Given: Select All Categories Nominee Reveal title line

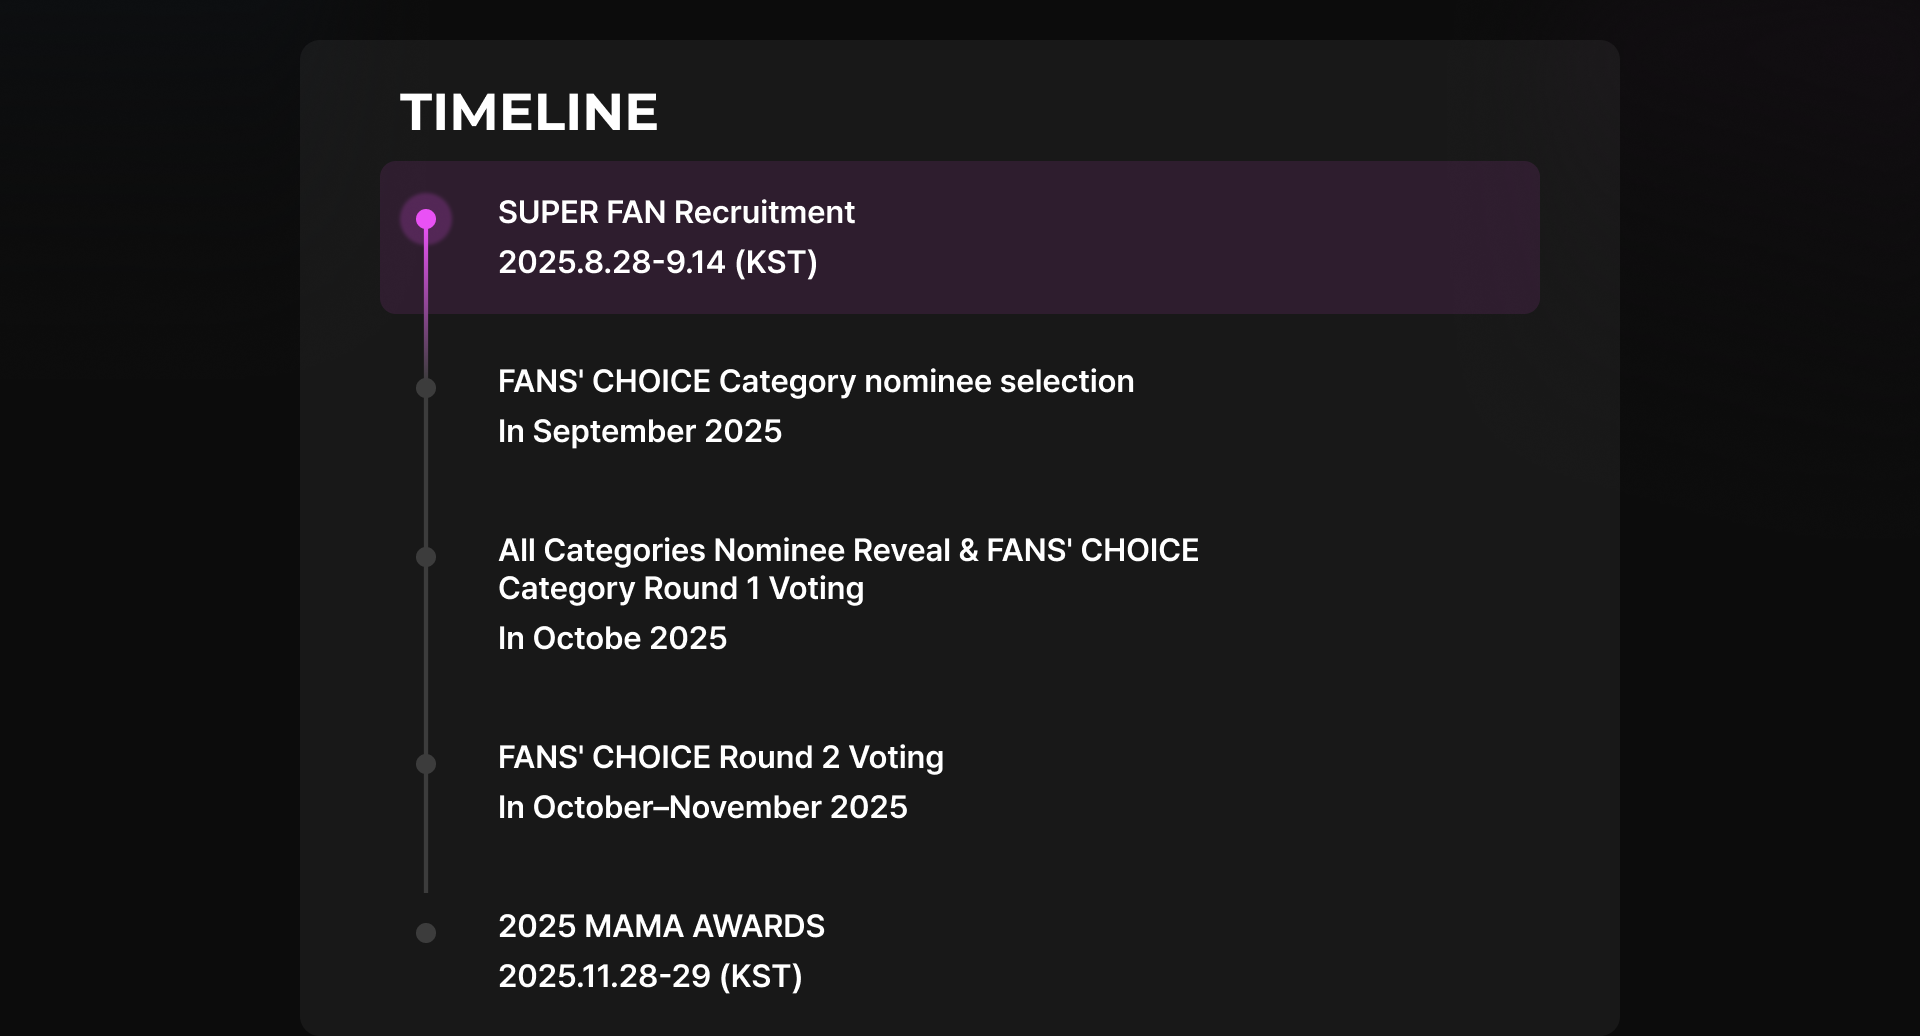Looking at the screenshot, I should pos(848,550).
